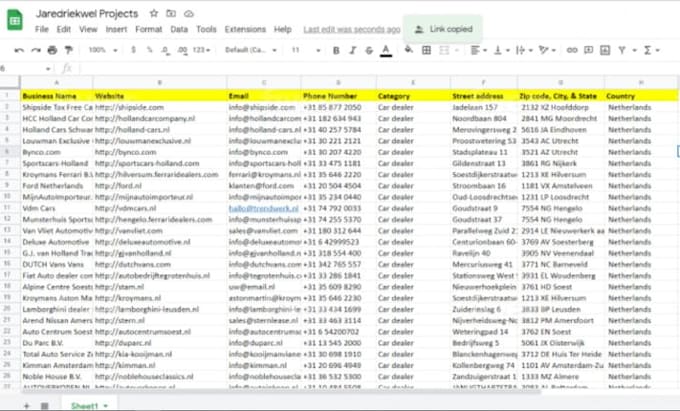Open text wrapping dropdown
Viewport: 680px width, 411px height.
coord(524,50)
